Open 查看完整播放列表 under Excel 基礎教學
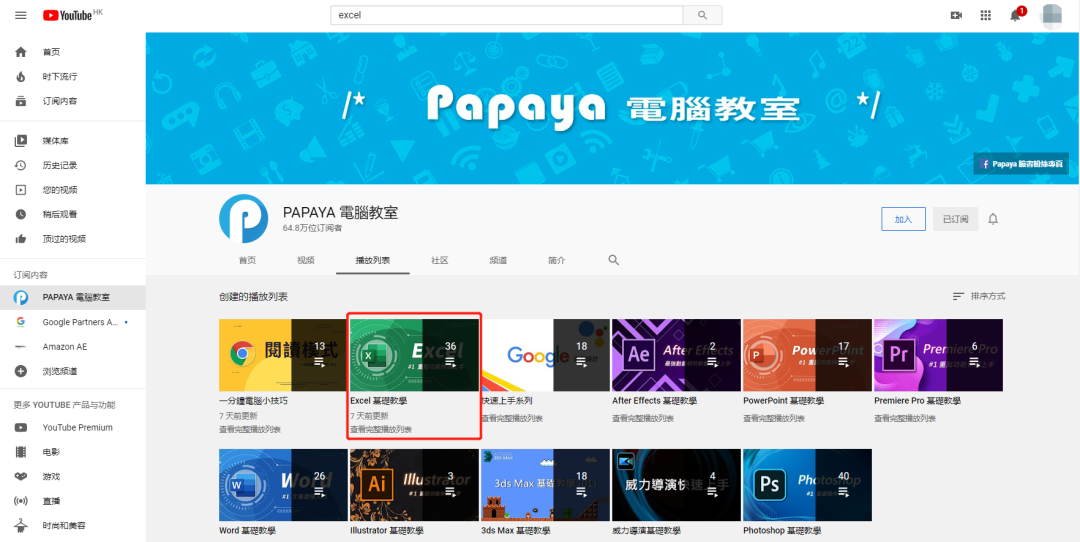The image size is (1080, 542). 381,430
